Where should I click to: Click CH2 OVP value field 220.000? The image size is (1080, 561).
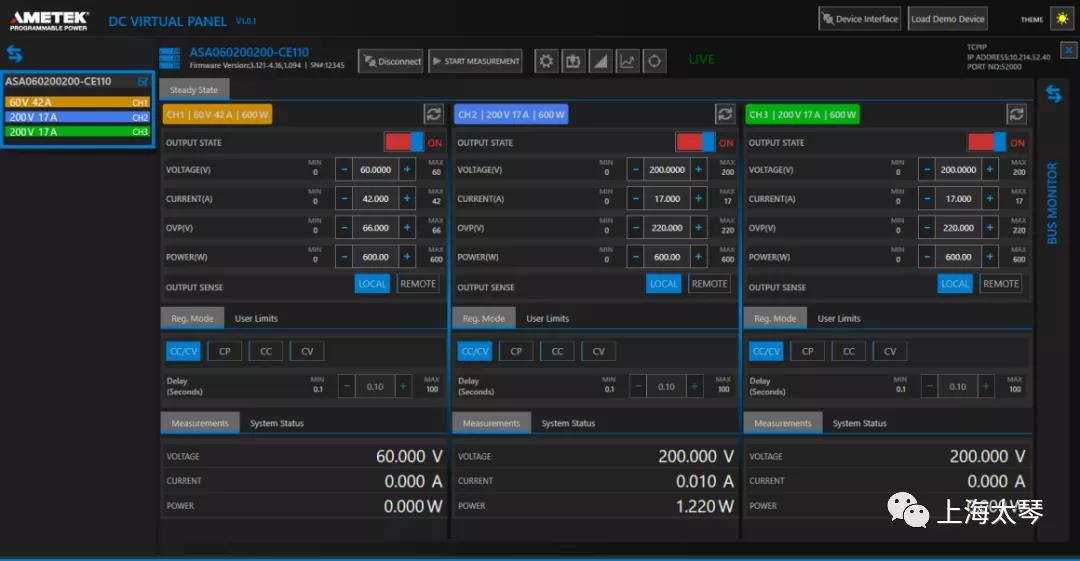pyautogui.click(x=667, y=227)
